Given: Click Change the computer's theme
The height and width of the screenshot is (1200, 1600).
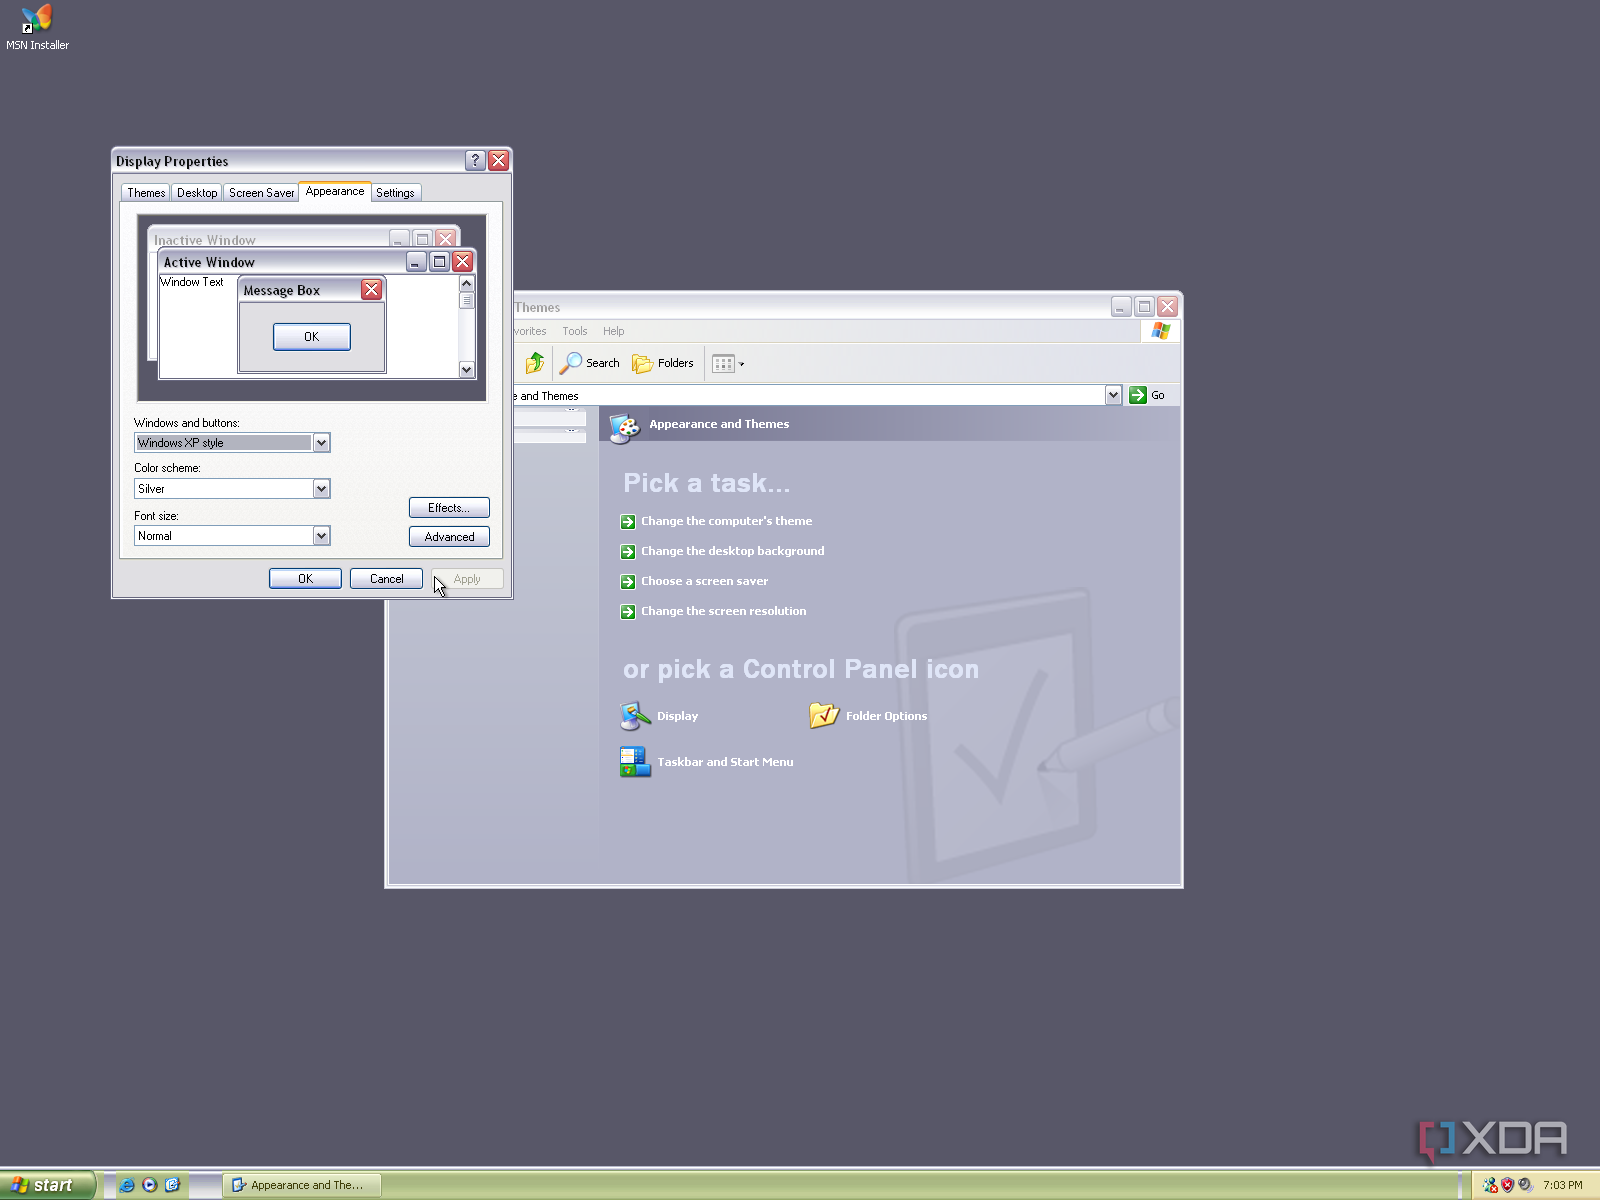Looking at the screenshot, I should coord(726,521).
